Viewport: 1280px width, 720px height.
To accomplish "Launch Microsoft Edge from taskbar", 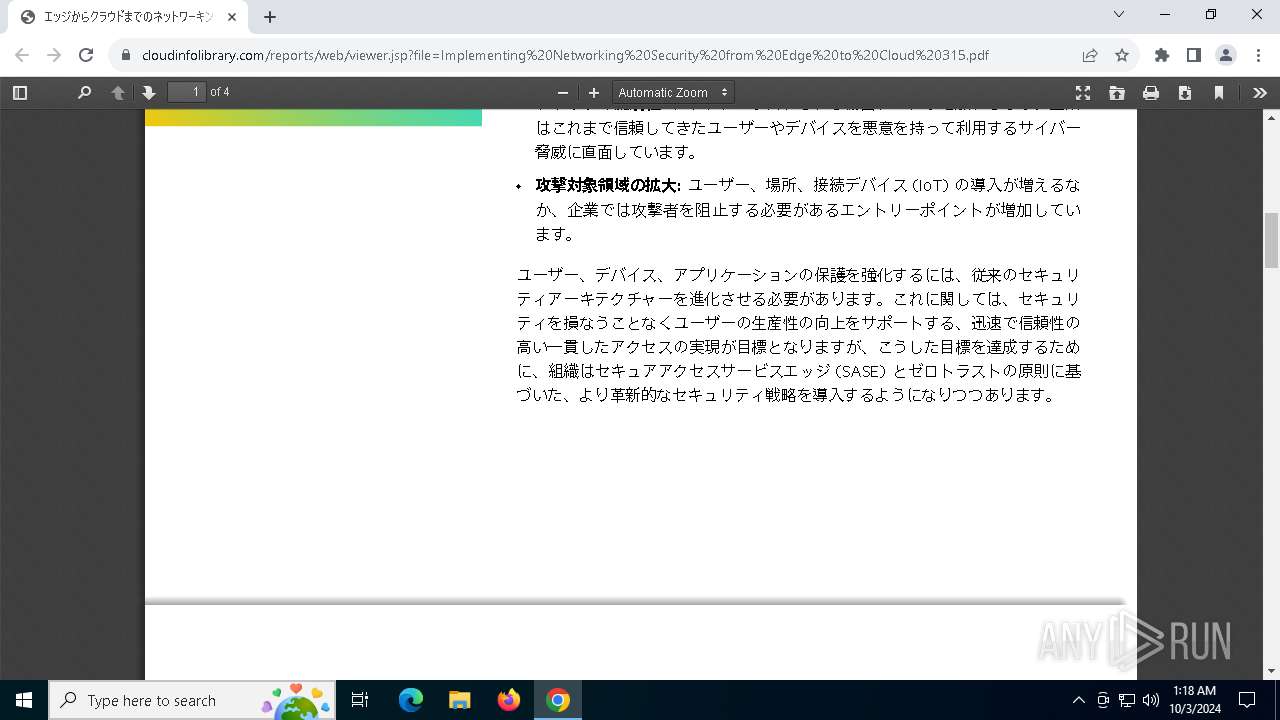I will click(x=411, y=700).
